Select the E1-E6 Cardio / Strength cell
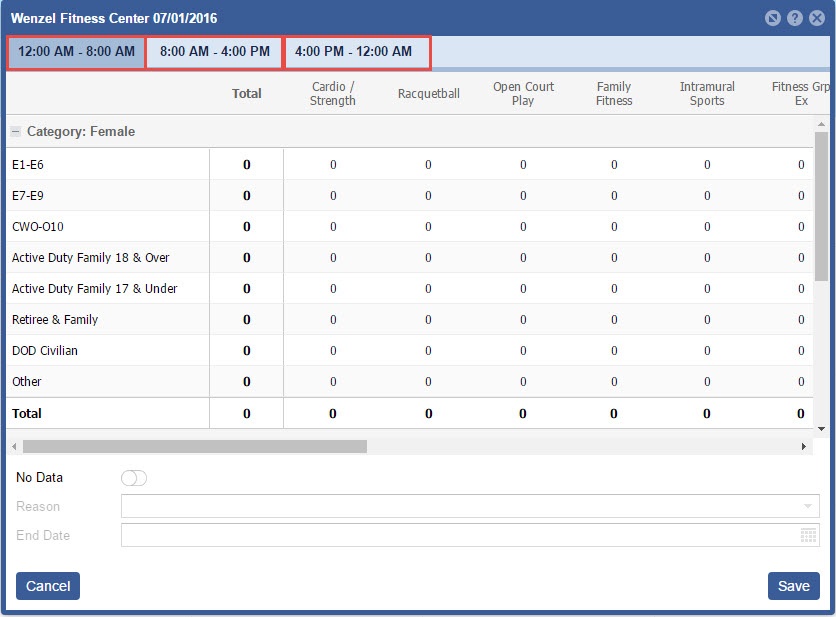 [x=333, y=165]
